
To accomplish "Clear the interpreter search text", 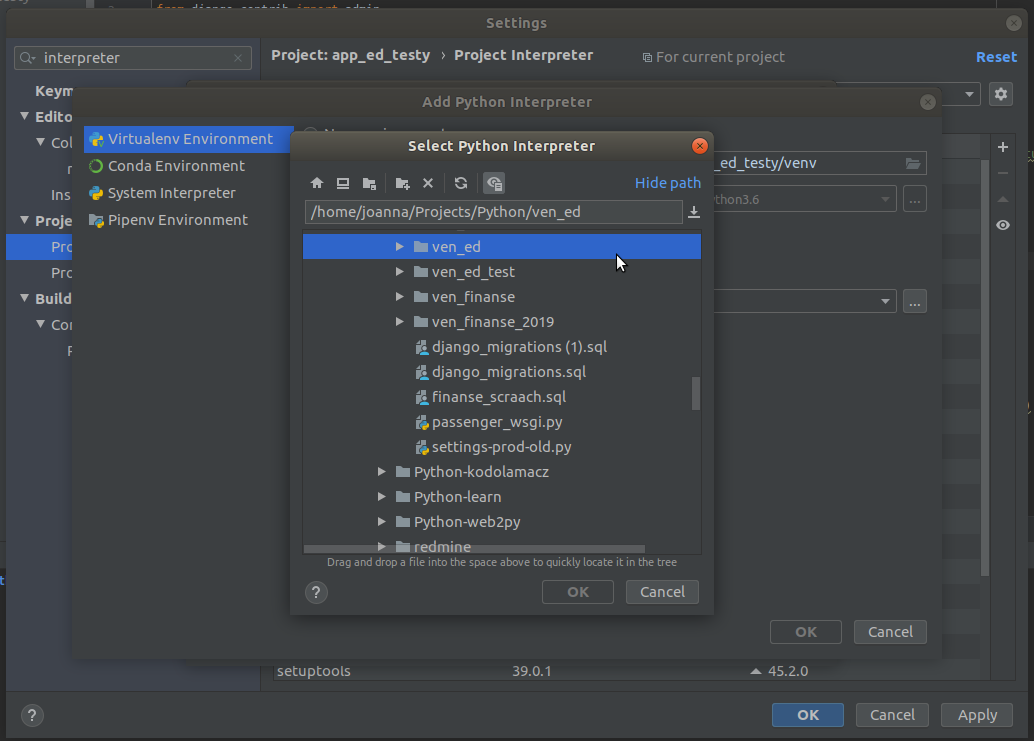I will click(238, 58).
